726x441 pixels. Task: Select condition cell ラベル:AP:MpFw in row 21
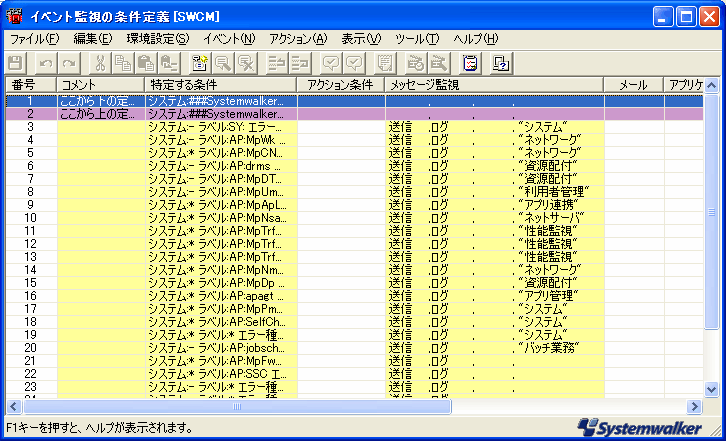221,360
